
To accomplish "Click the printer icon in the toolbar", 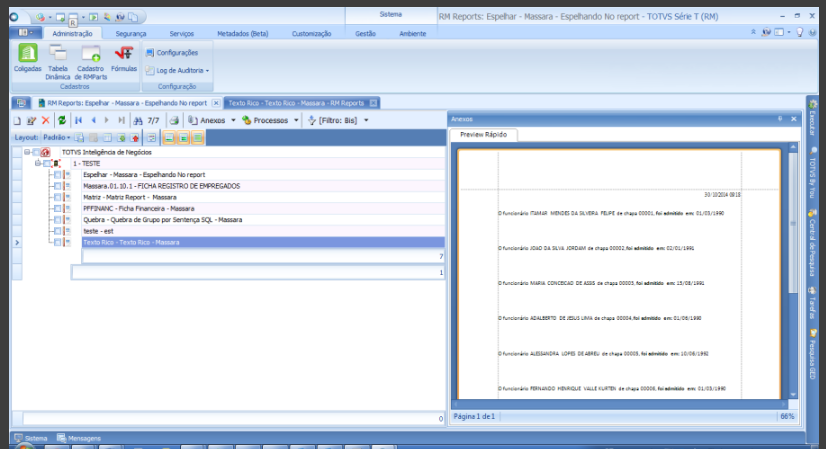I will point(174,121).
